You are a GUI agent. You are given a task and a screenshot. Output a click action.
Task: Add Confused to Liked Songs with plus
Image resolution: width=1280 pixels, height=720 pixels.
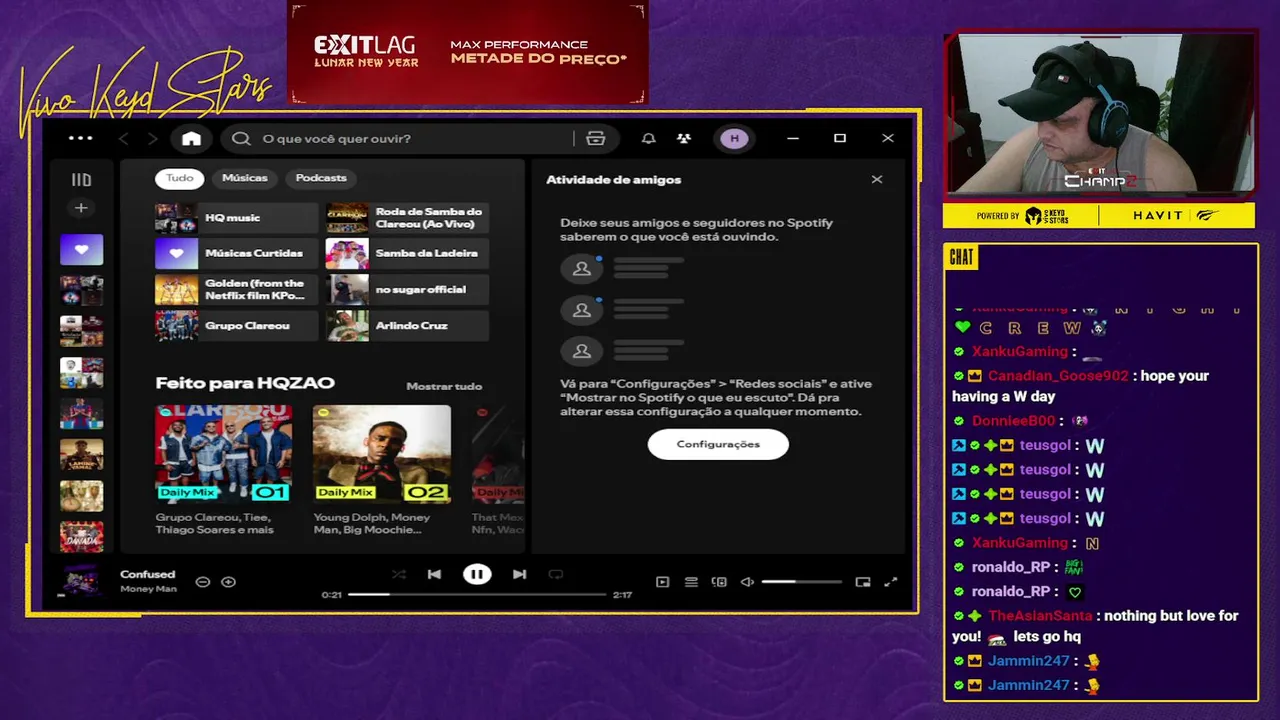tap(228, 582)
